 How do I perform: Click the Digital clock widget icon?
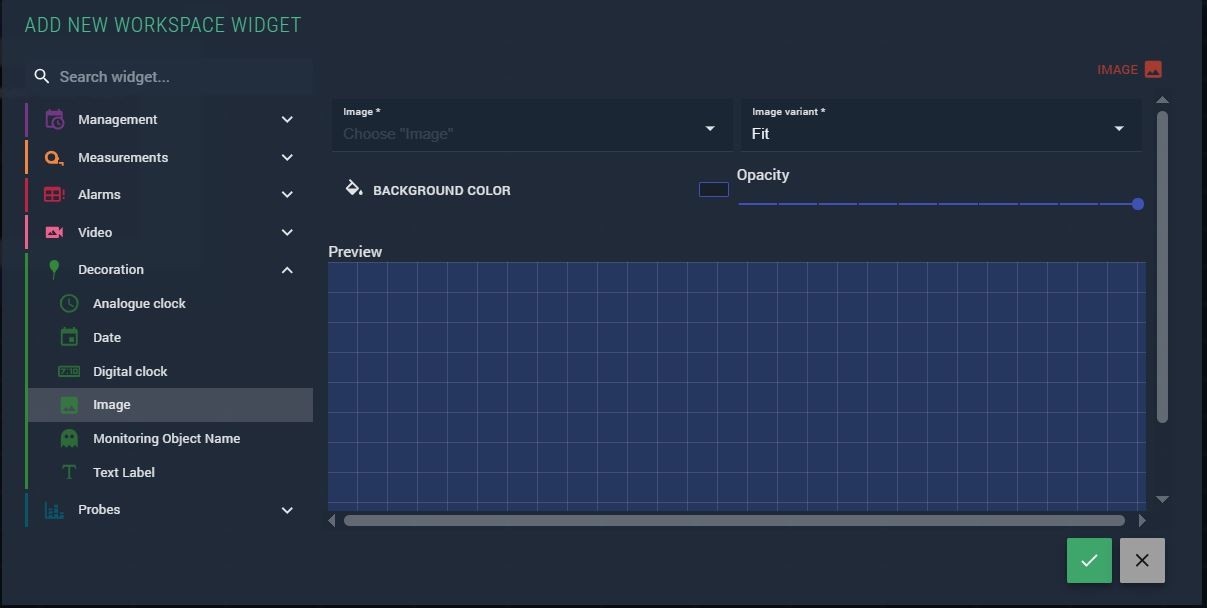(69, 371)
